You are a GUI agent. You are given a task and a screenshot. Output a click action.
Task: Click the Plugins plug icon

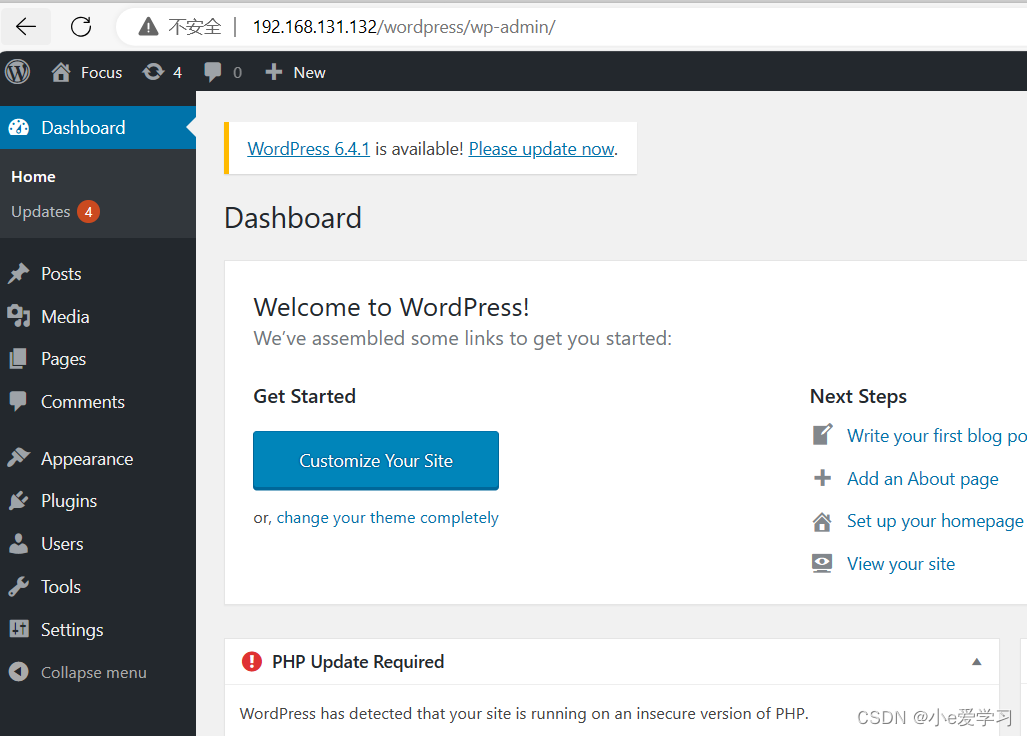pos(19,501)
